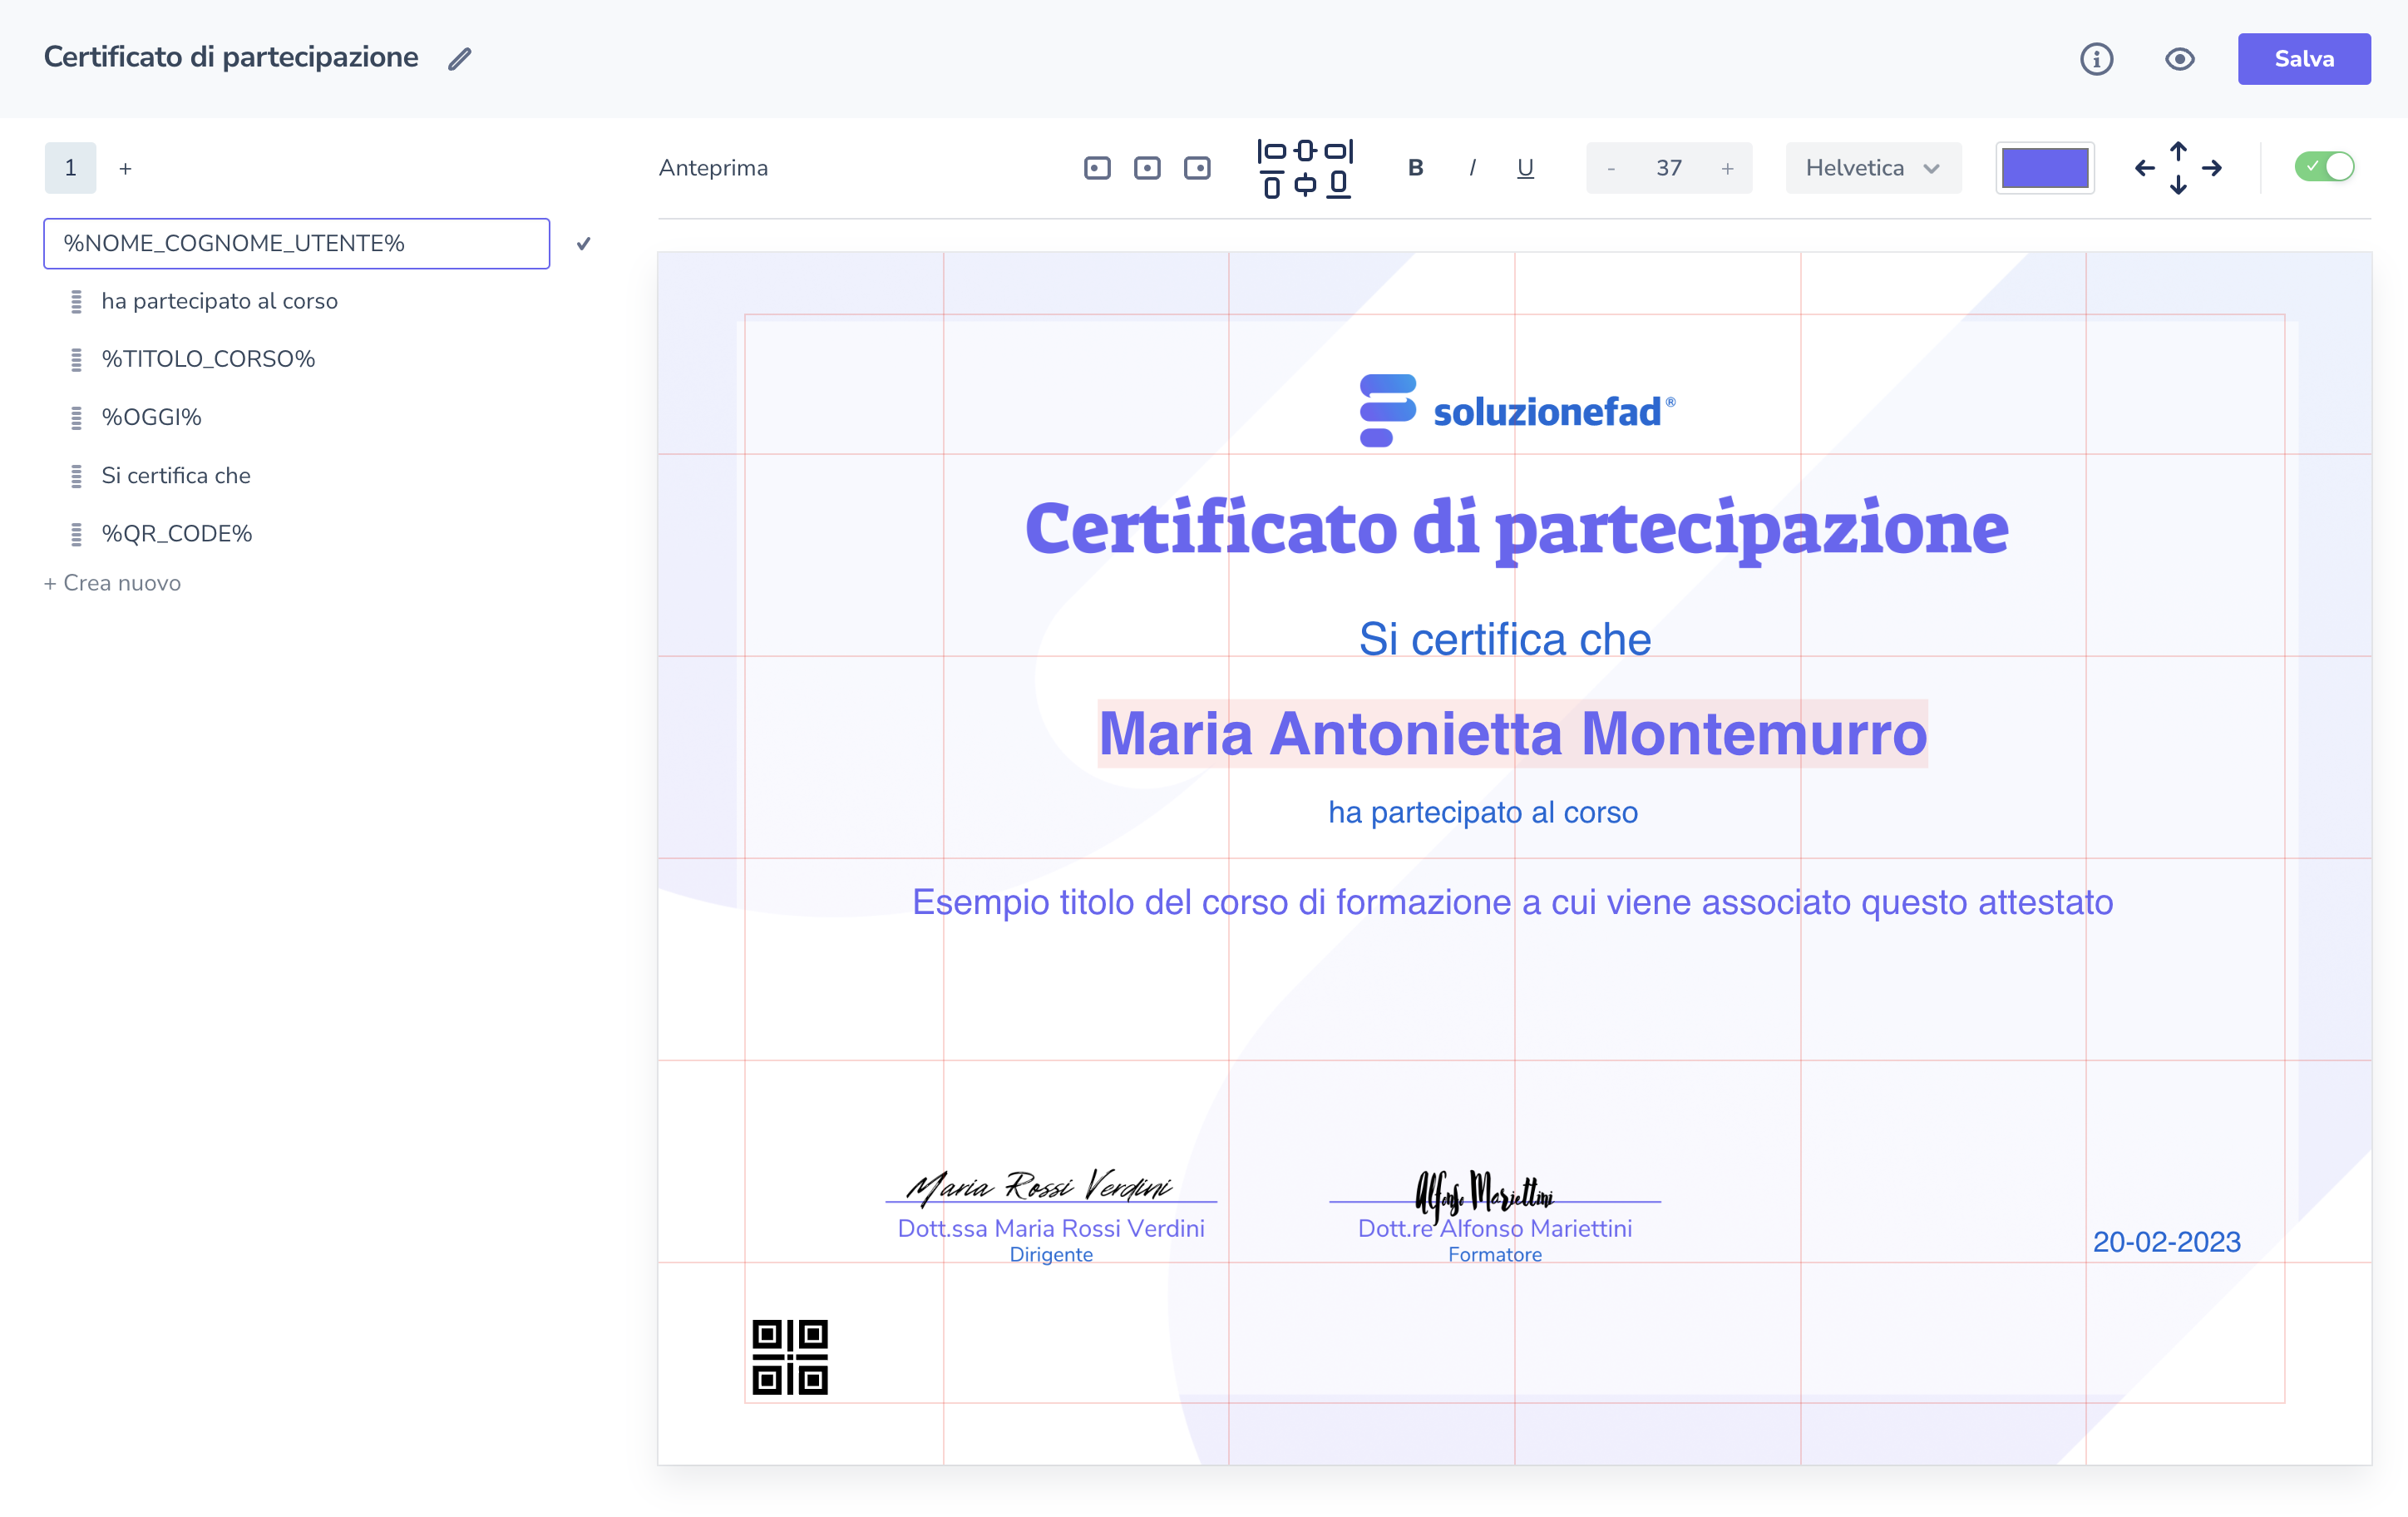Center element vertically on the page
The image size is (2408, 1517).
point(1305,185)
